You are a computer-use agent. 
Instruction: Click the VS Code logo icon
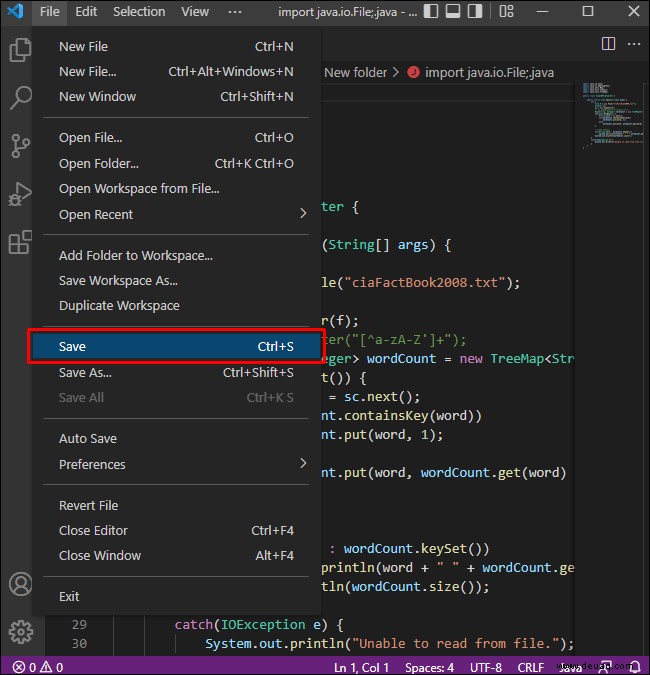15,11
